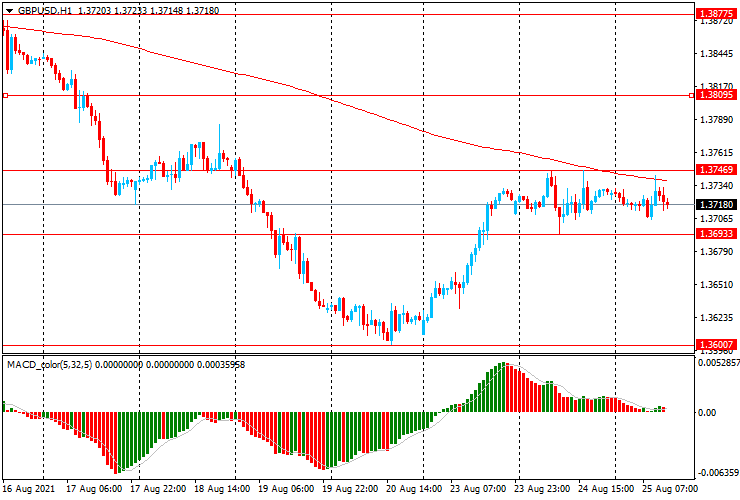Screen dimensions: 740x500
Task: Select the 1.36933 red price level label
Action: [716, 234]
